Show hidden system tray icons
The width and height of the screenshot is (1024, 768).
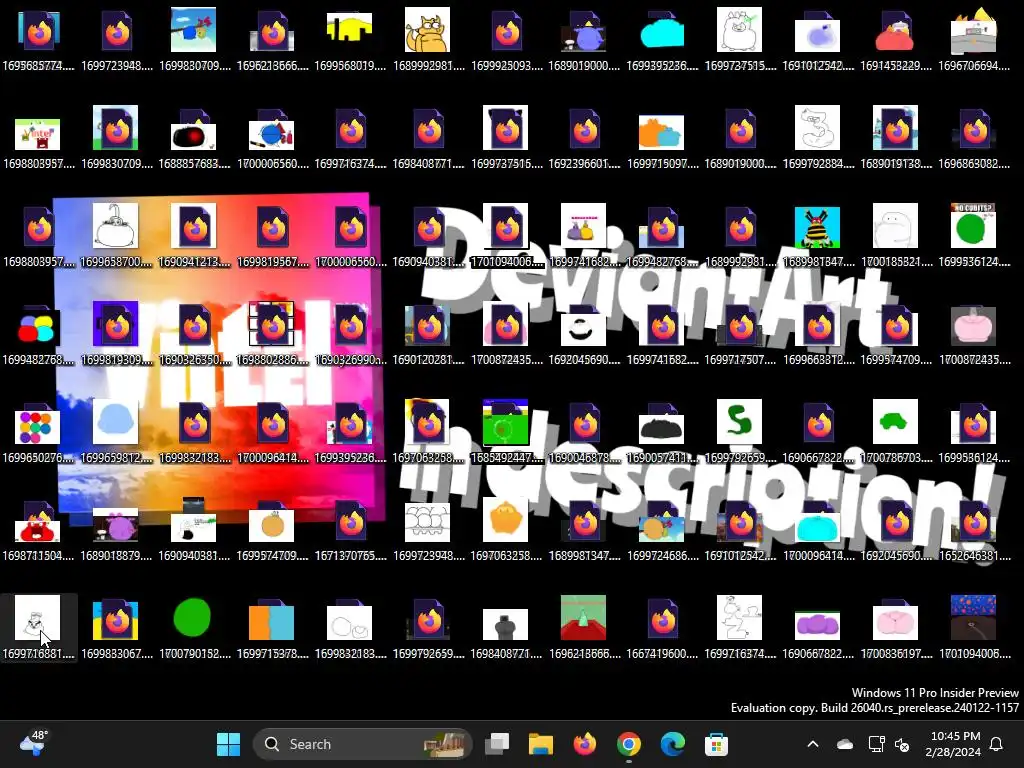pos(813,744)
